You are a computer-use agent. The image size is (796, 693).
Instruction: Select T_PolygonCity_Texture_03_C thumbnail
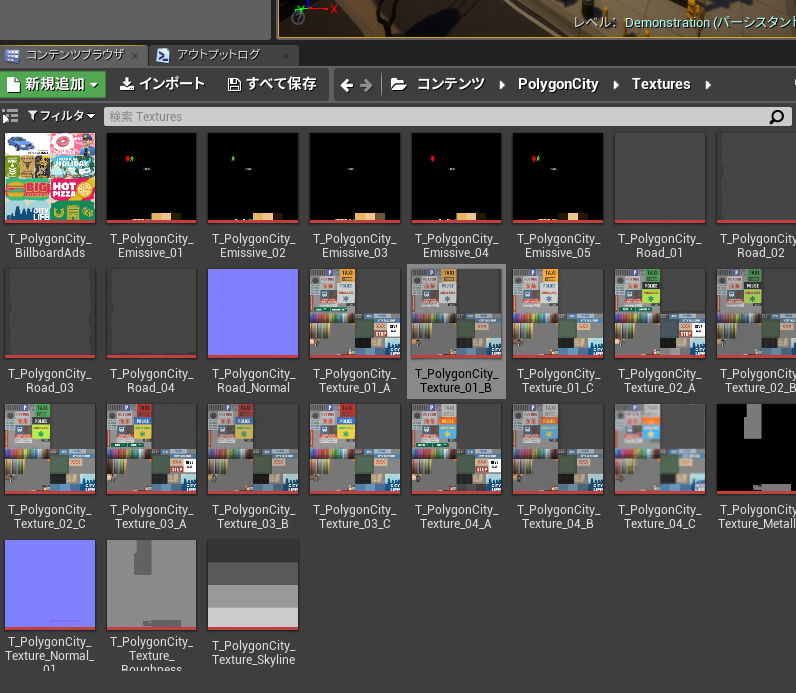[x=355, y=449]
